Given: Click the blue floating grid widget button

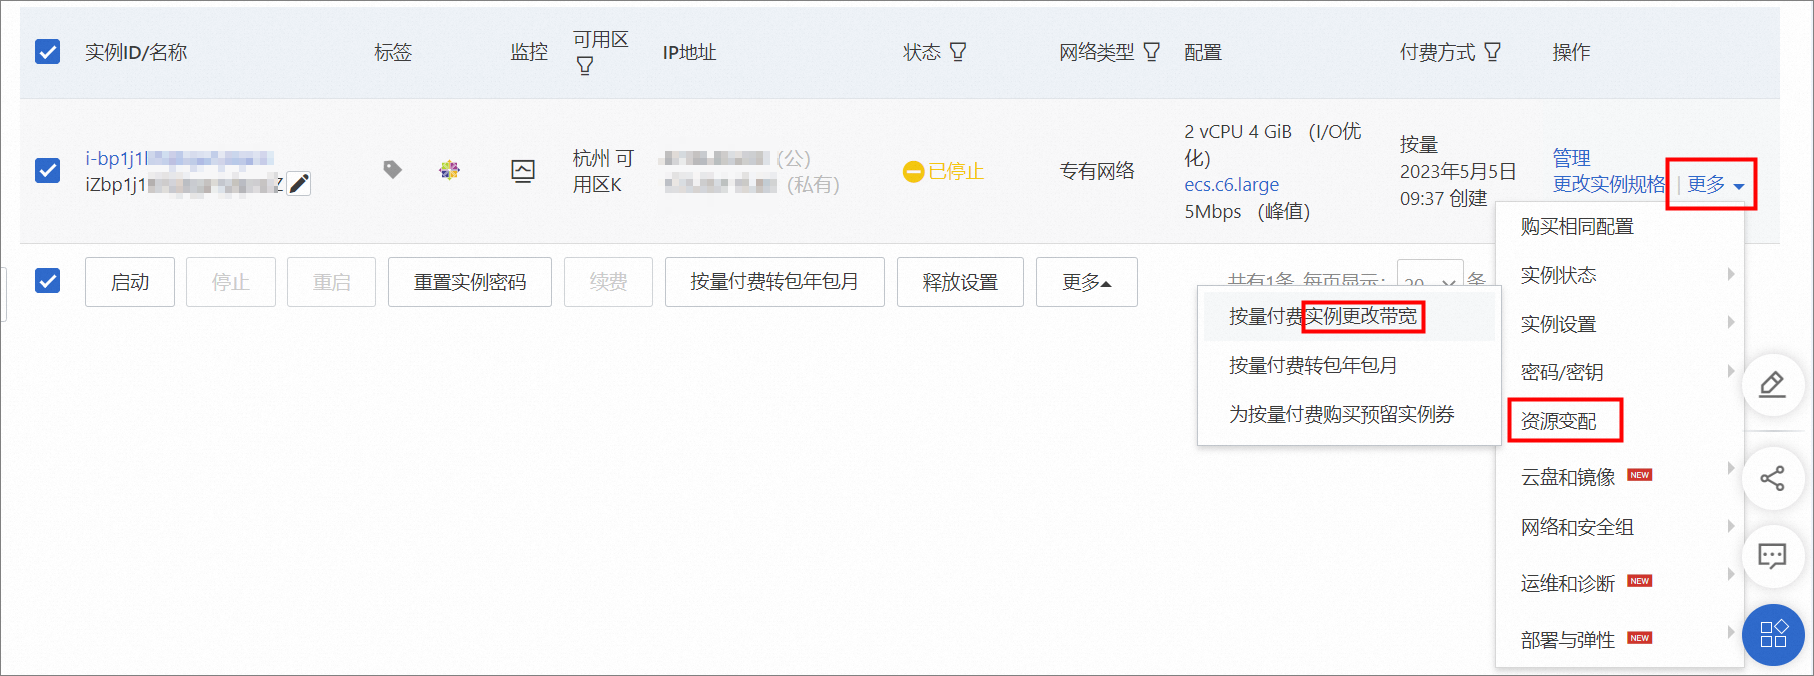Looking at the screenshot, I should pos(1772,634).
